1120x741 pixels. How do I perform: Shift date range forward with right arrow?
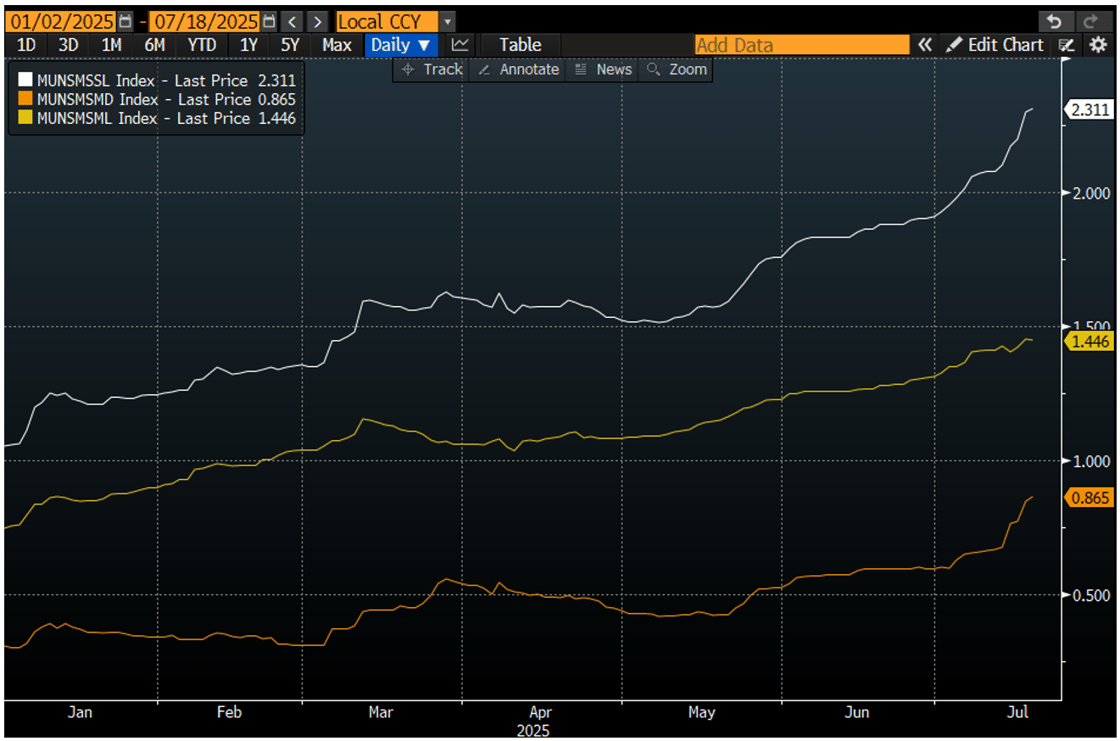pos(317,21)
